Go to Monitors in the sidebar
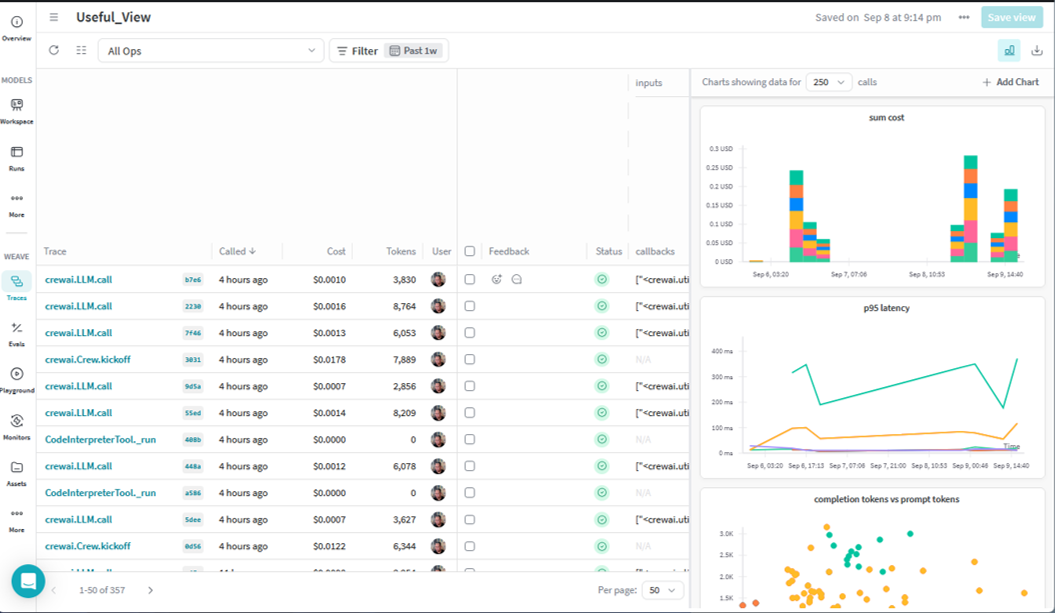The image size is (1055, 613). pos(17,426)
